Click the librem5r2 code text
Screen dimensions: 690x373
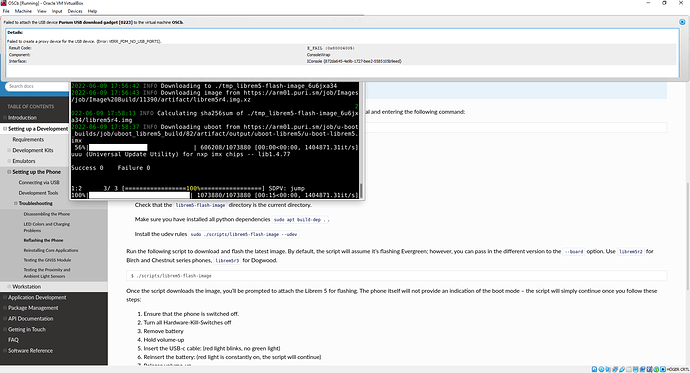coord(631,252)
